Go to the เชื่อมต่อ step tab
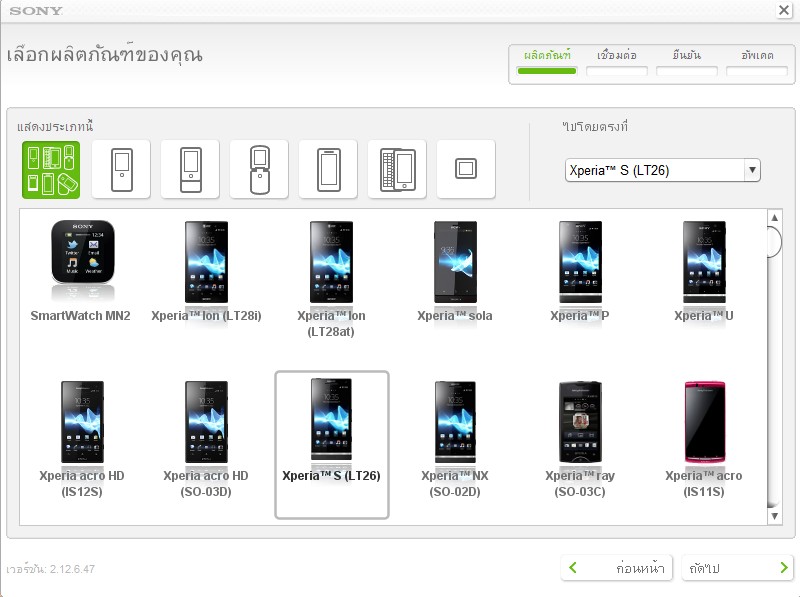Image resolution: width=800 pixels, height=597 pixels. pos(617,62)
